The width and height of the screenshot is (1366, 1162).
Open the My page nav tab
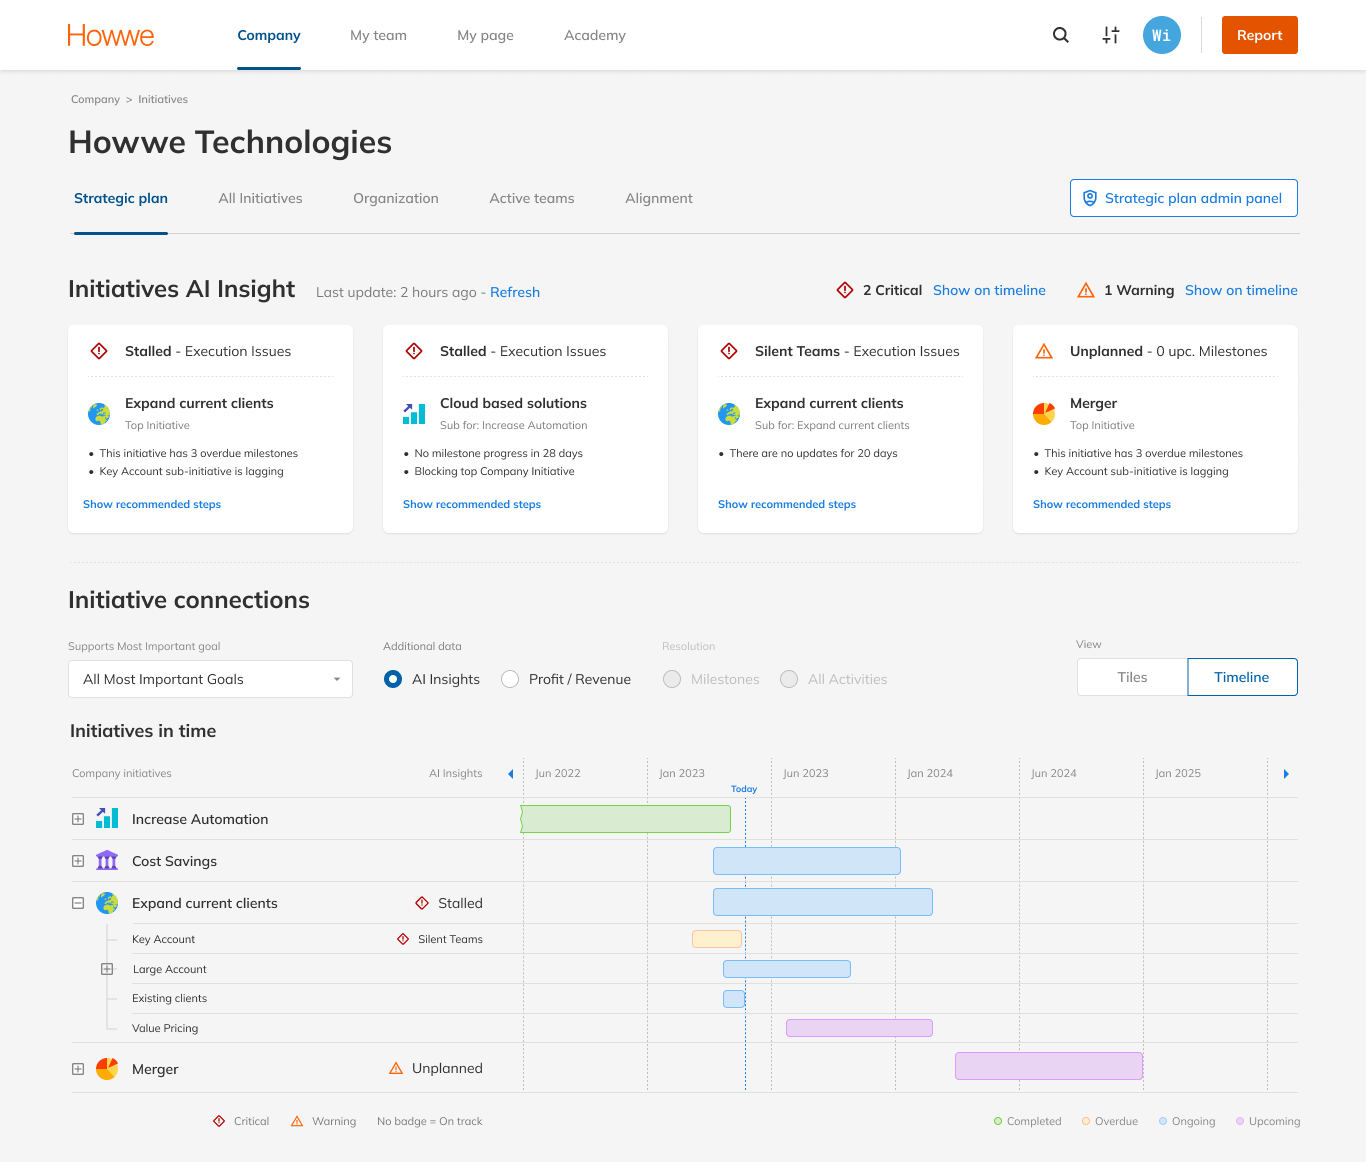click(485, 35)
